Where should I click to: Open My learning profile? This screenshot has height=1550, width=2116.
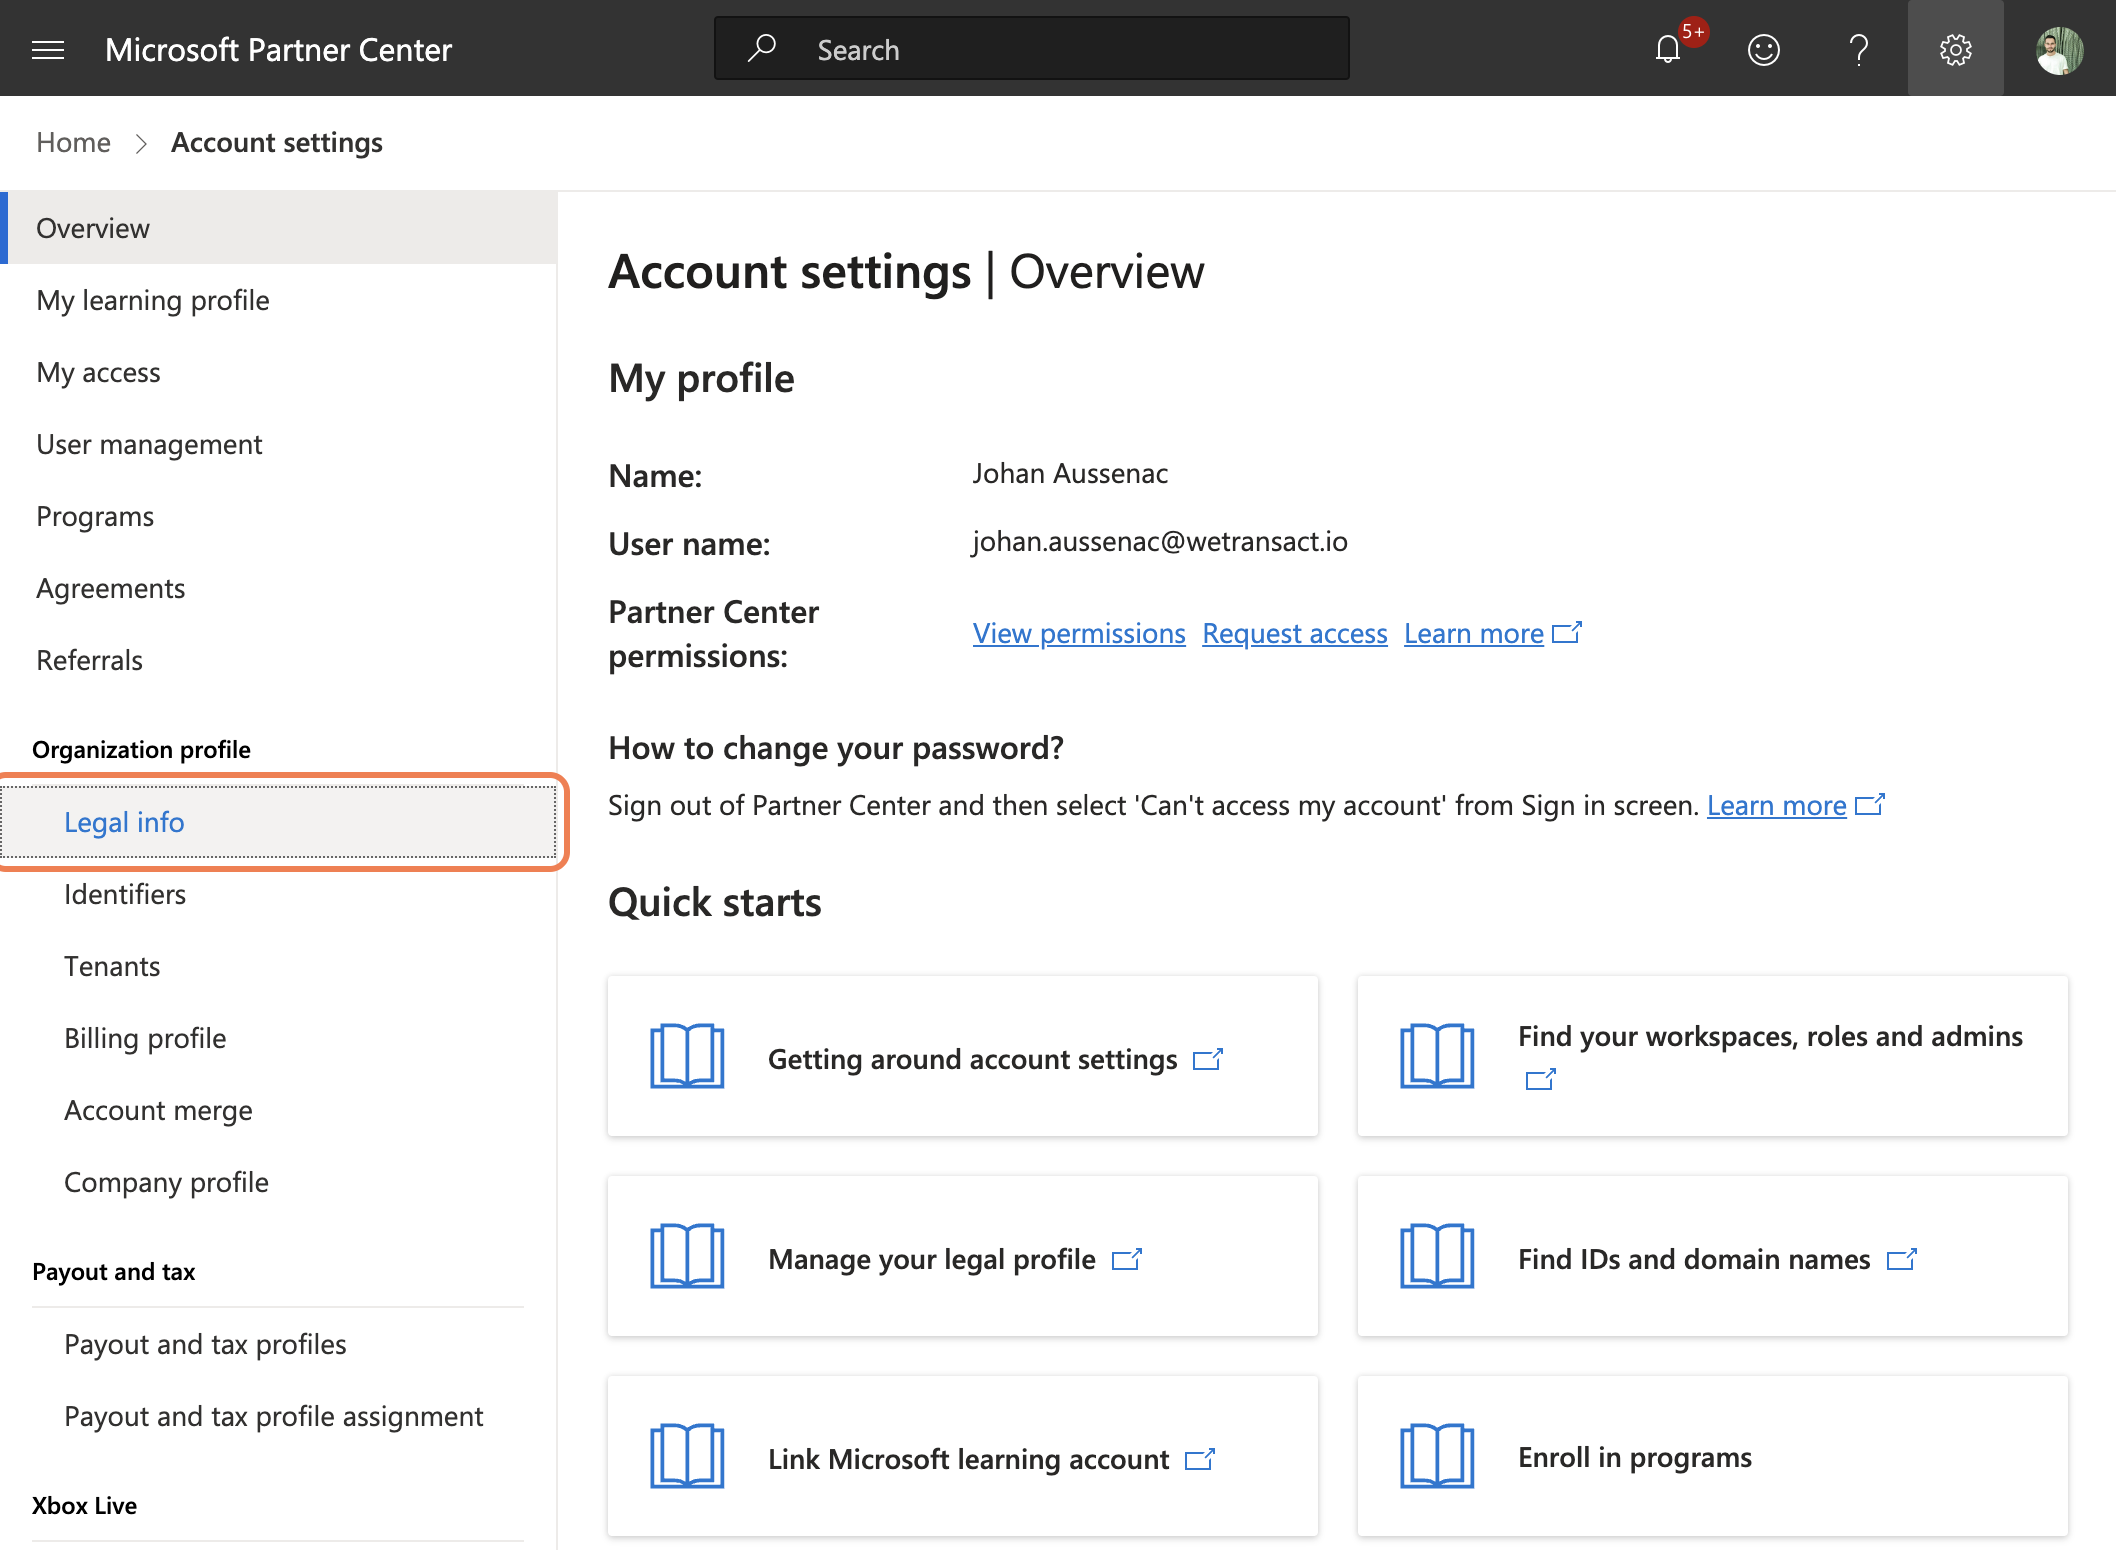(280, 300)
